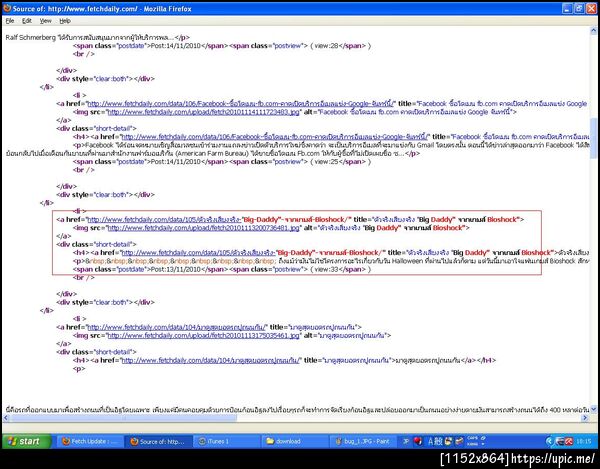Viewport: 600px width, 469px height.
Task: Open the image link fetch20101113200736481.jpg
Action: [203, 228]
